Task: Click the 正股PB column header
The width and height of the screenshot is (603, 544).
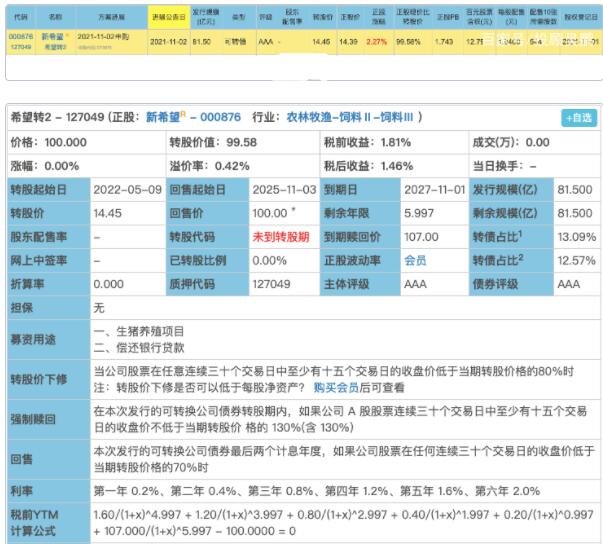Action: click(448, 17)
